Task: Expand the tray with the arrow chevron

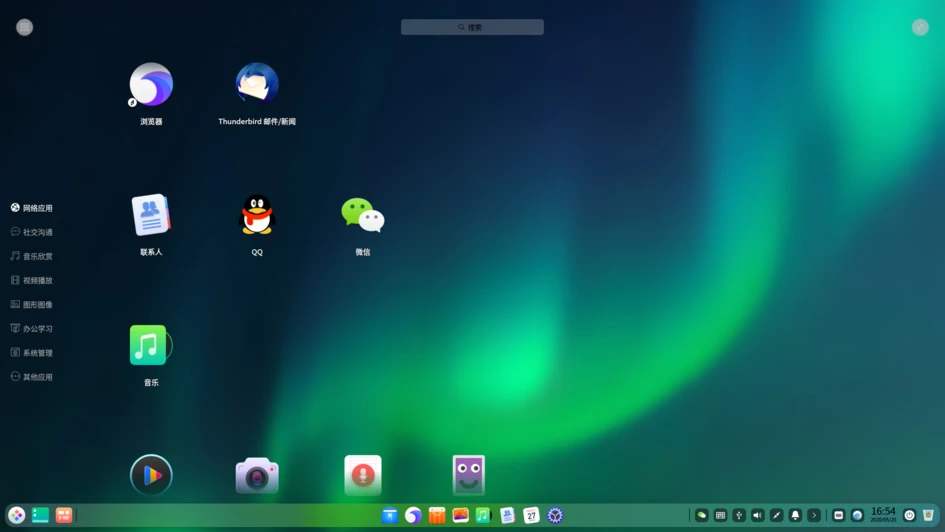Action: (813, 516)
